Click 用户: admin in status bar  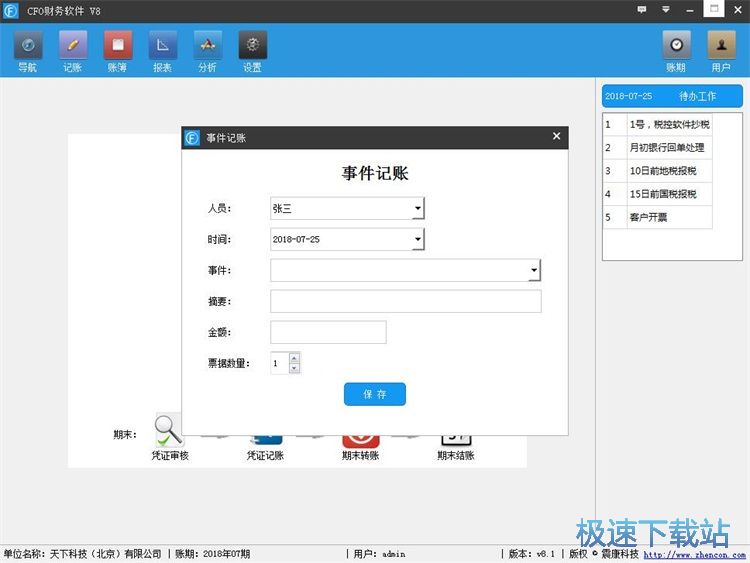coord(379,554)
